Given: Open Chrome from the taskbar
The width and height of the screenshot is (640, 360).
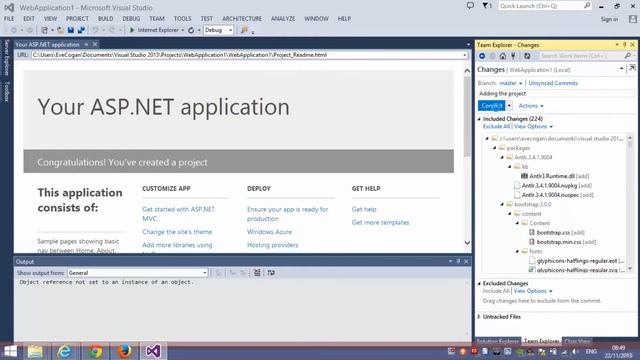Looking at the screenshot, I should pos(95,351).
